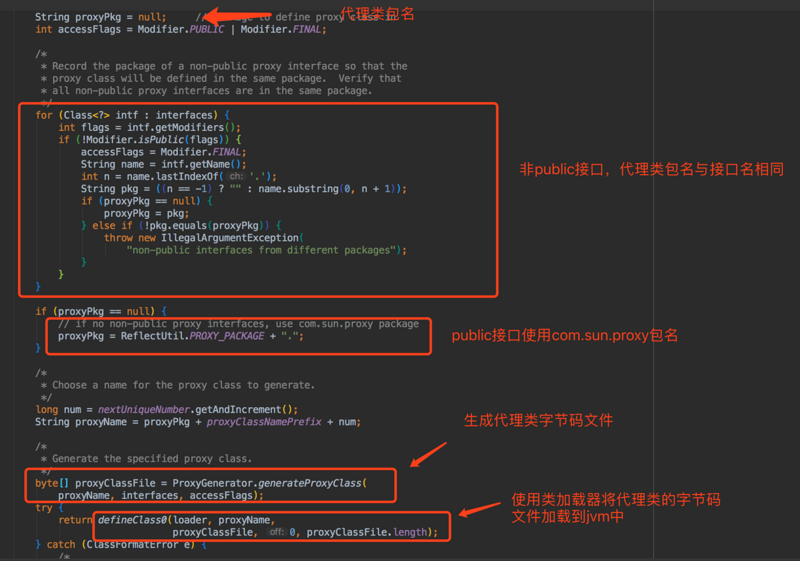Click the IllegalArgumentException class name
The image size is (800, 561).
230,238
